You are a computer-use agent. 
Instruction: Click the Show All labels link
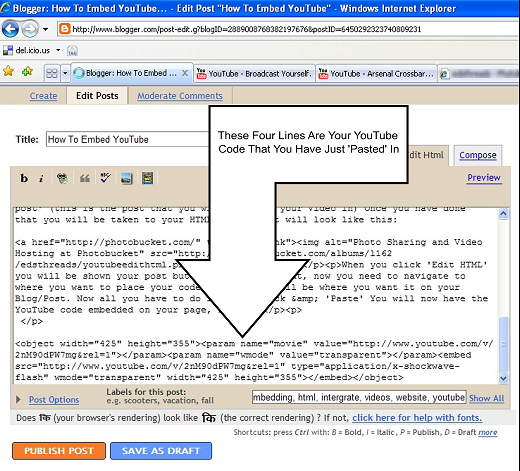[487, 398]
